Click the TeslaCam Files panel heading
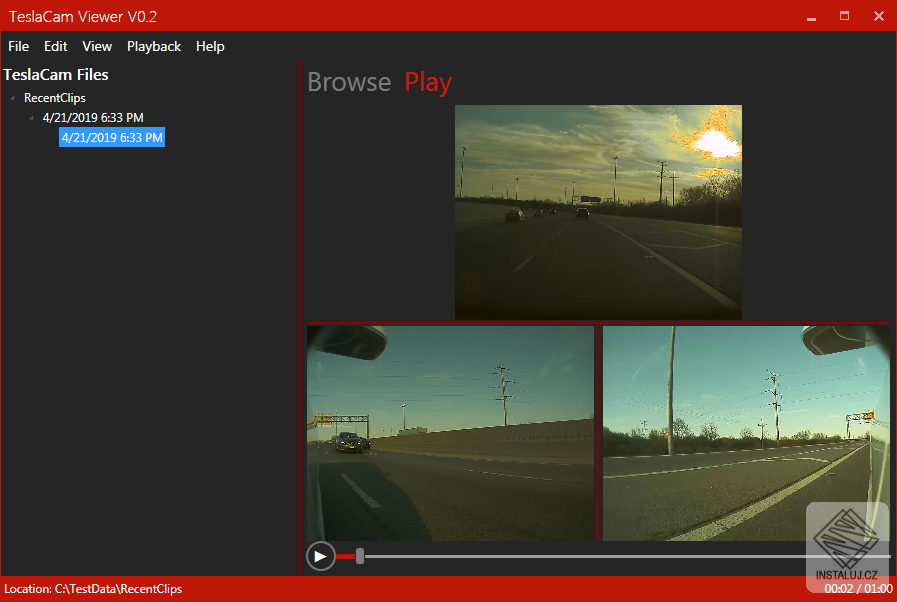 [55, 74]
